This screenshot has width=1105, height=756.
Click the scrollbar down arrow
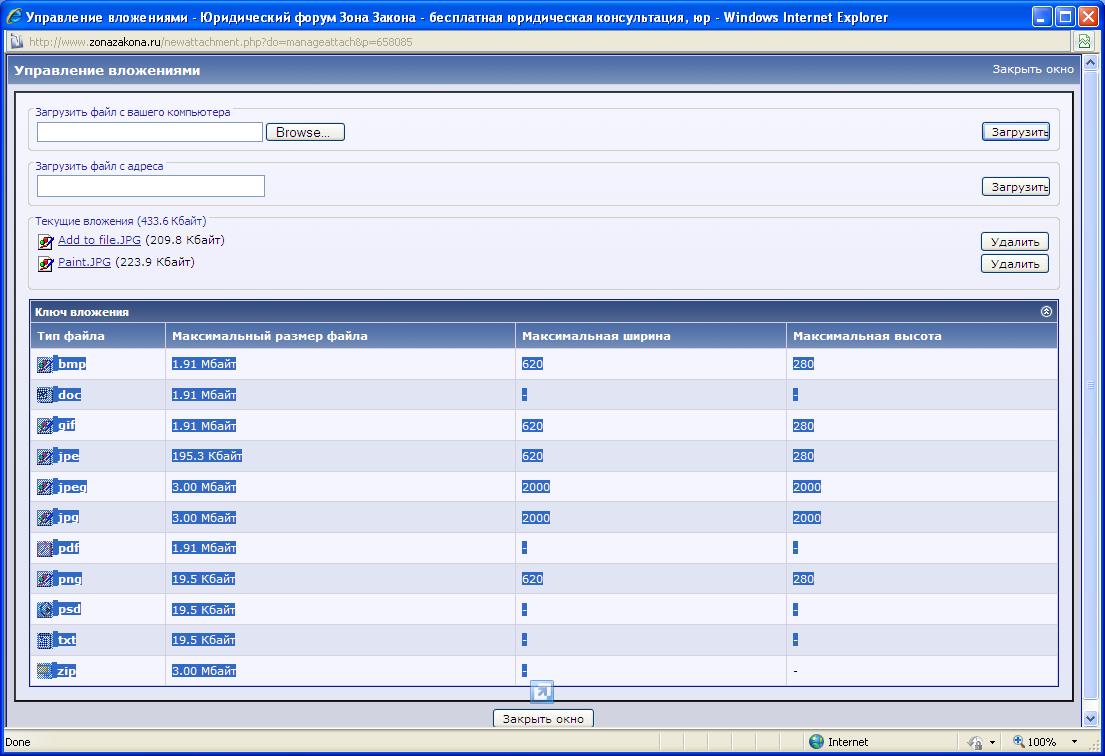point(1090,719)
